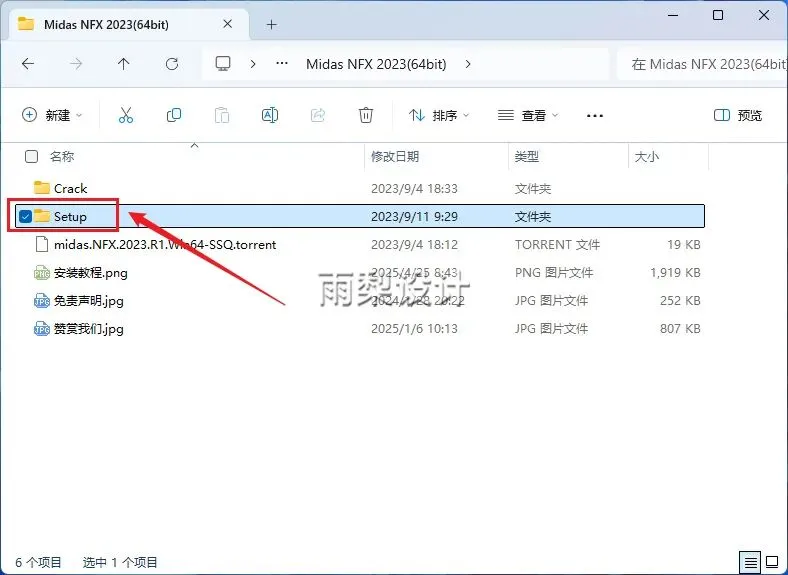Open the 查看 (View) dropdown
788x575 pixels.
click(x=528, y=116)
